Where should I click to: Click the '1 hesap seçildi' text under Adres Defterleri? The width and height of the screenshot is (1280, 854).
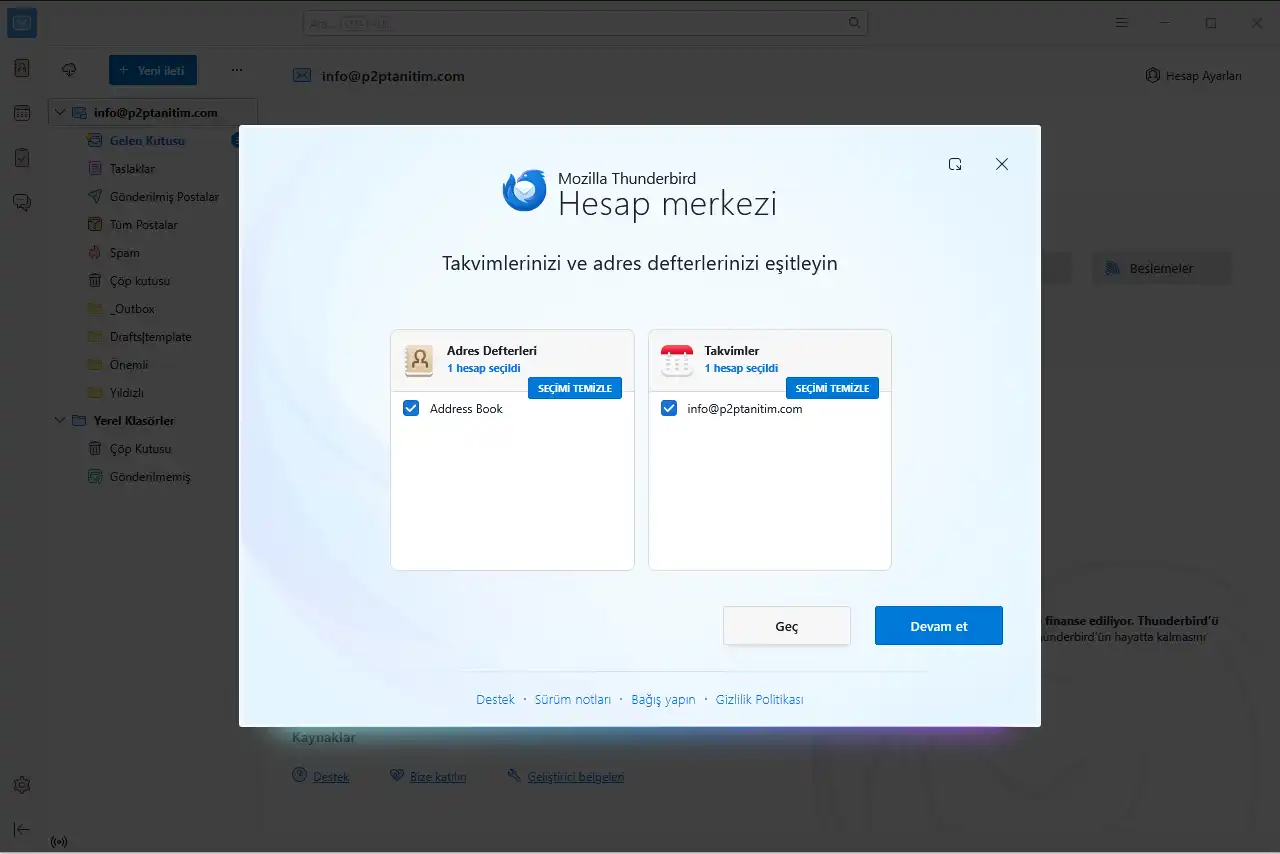tap(484, 368)
